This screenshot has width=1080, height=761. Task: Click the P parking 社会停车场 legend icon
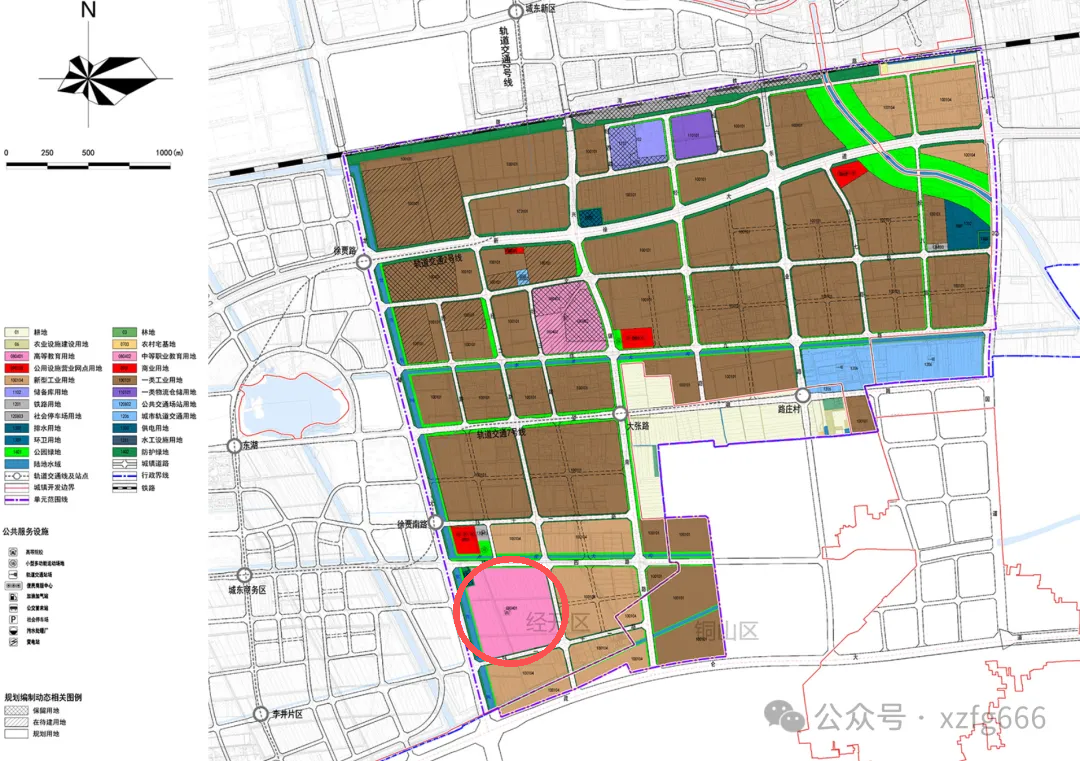point(12,619)
